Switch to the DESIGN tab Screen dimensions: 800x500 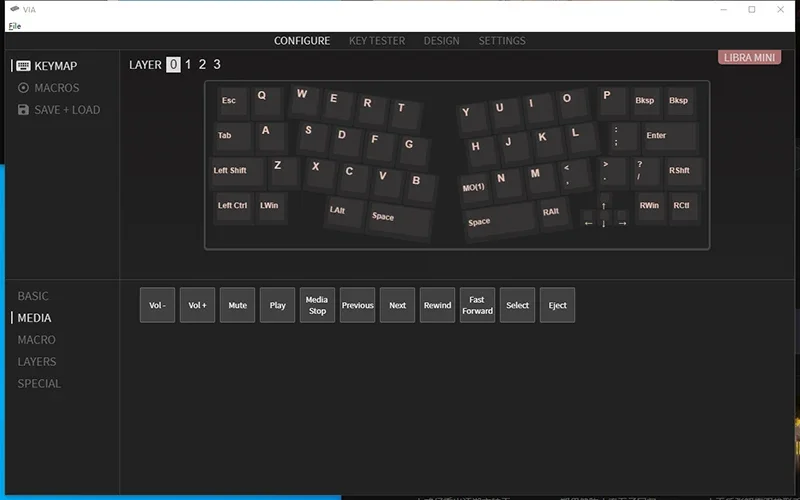tap(441, 41)
